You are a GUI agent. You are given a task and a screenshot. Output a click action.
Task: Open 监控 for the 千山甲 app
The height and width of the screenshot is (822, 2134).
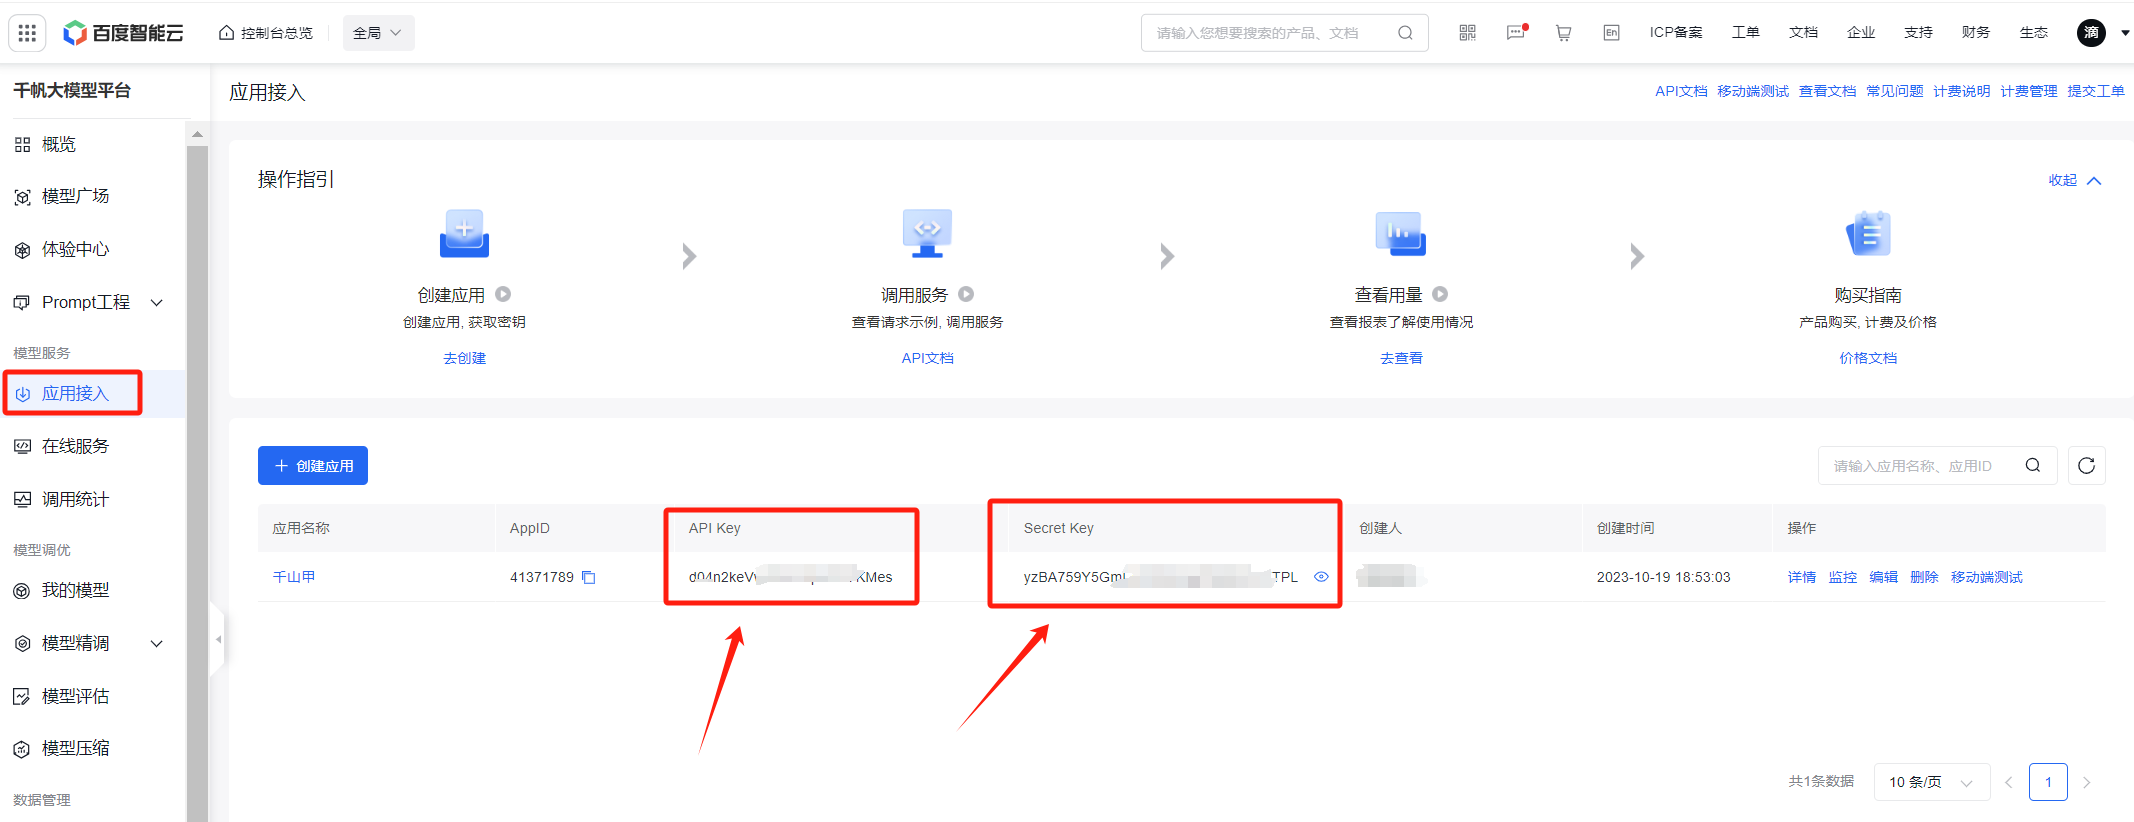[x=1843, y=577]
